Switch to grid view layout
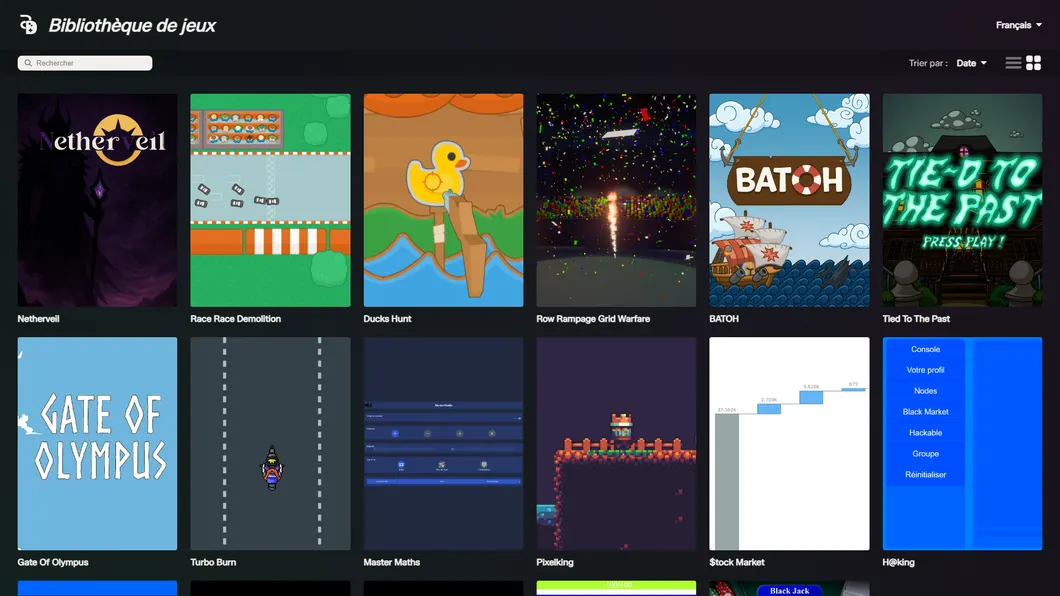The height and width of the screenshot is (596, 1060). pyautogui.click(x=1034, y=63)
